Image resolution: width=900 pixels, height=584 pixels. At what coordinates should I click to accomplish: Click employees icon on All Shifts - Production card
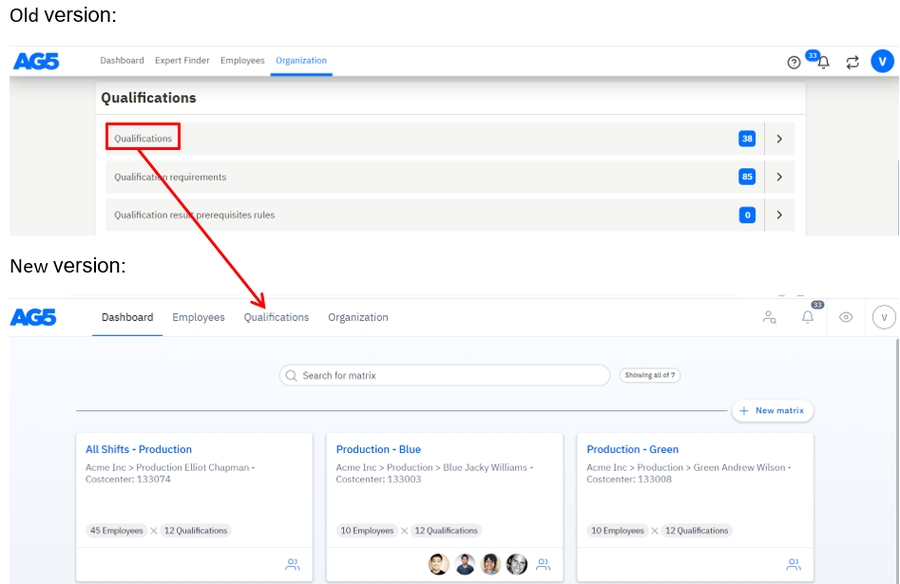(292, 564)
